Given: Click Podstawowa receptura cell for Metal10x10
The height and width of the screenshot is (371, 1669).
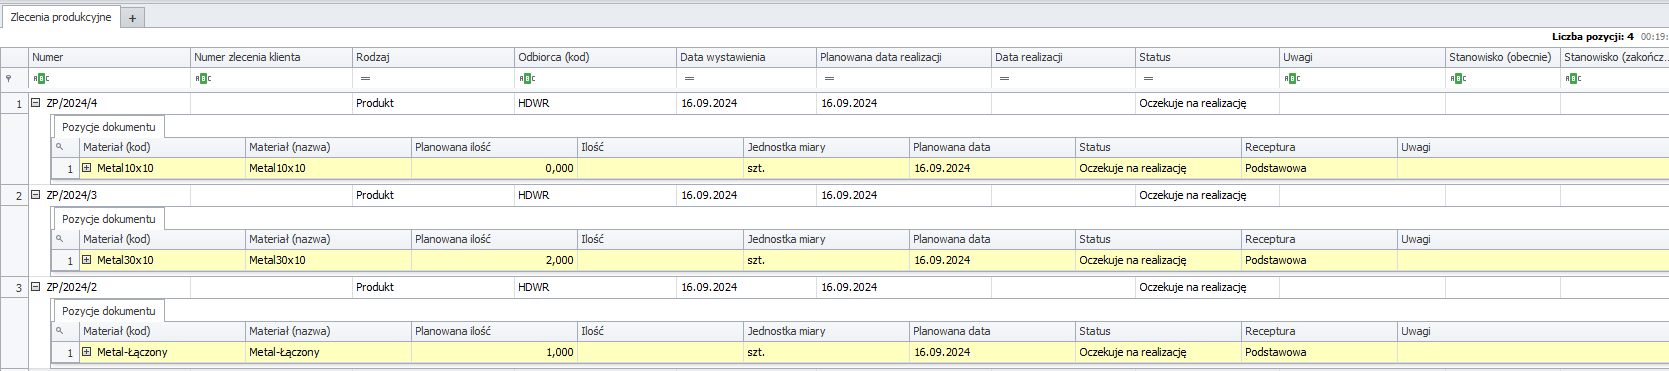Looking at the screenshot, I should [1319, 168].
